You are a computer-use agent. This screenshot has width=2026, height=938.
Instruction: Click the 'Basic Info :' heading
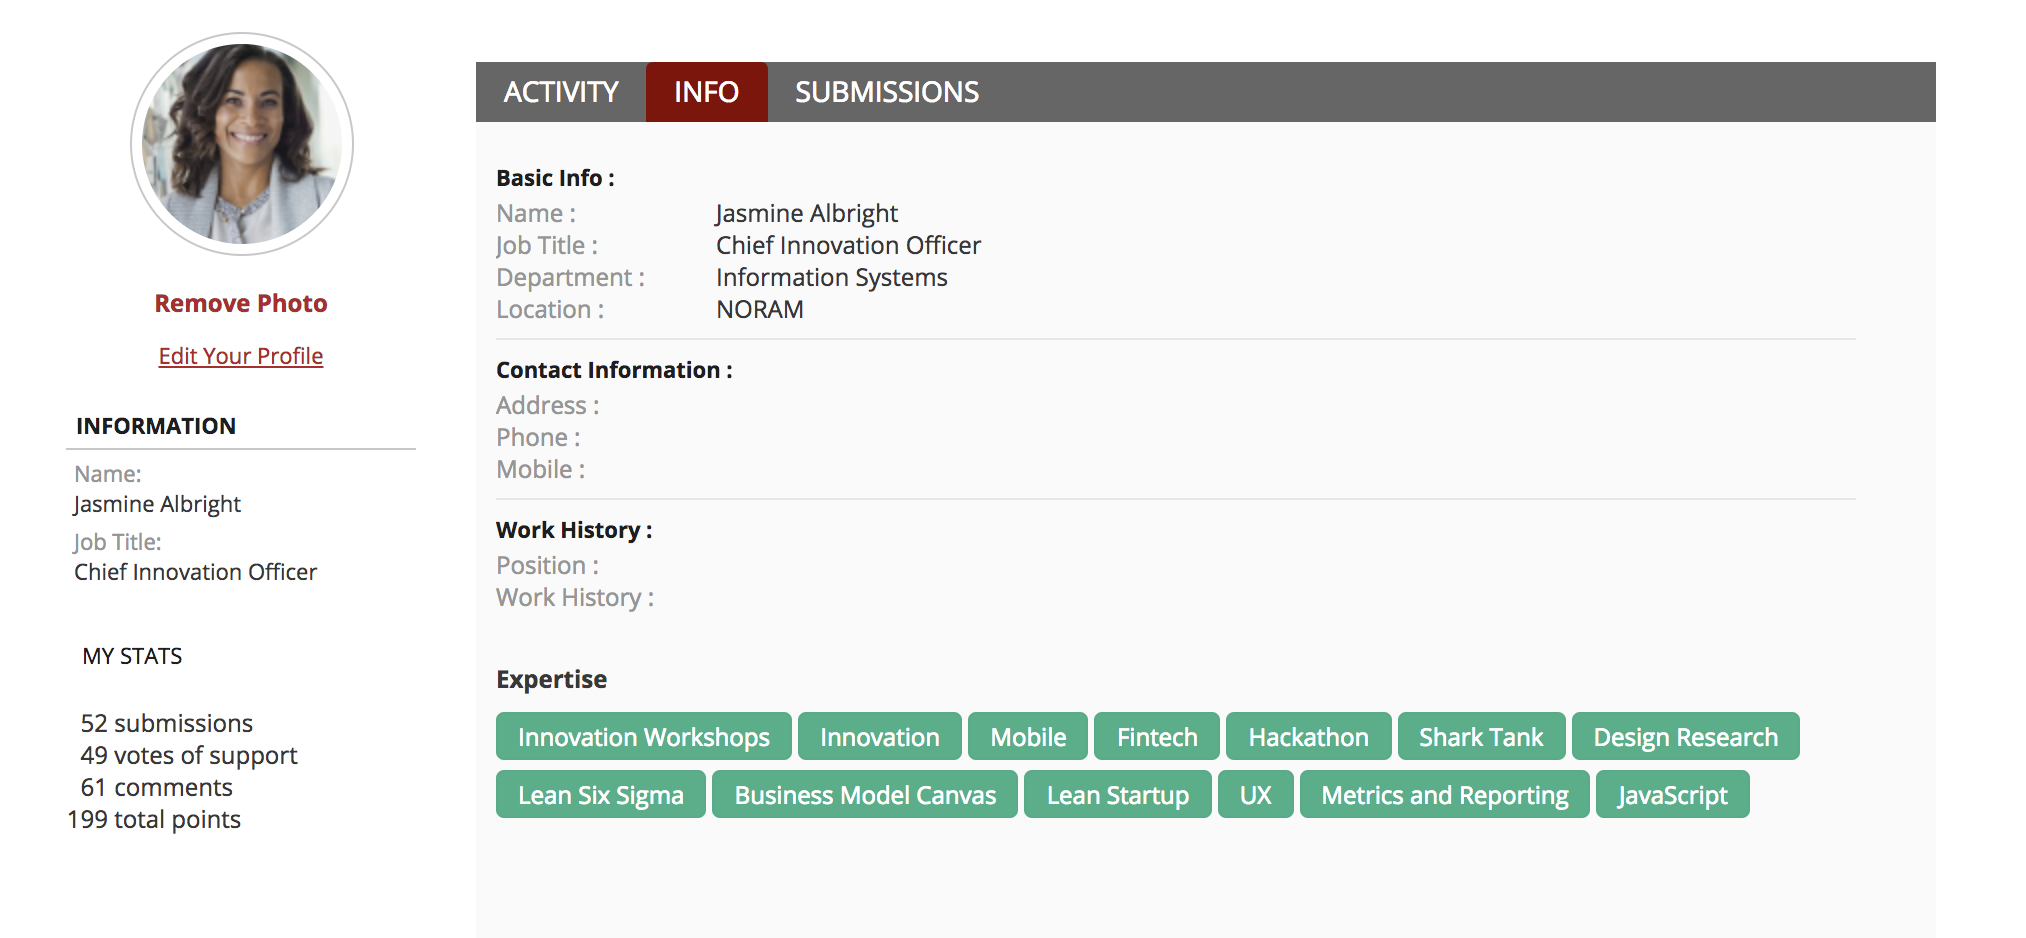pos(555,178)
